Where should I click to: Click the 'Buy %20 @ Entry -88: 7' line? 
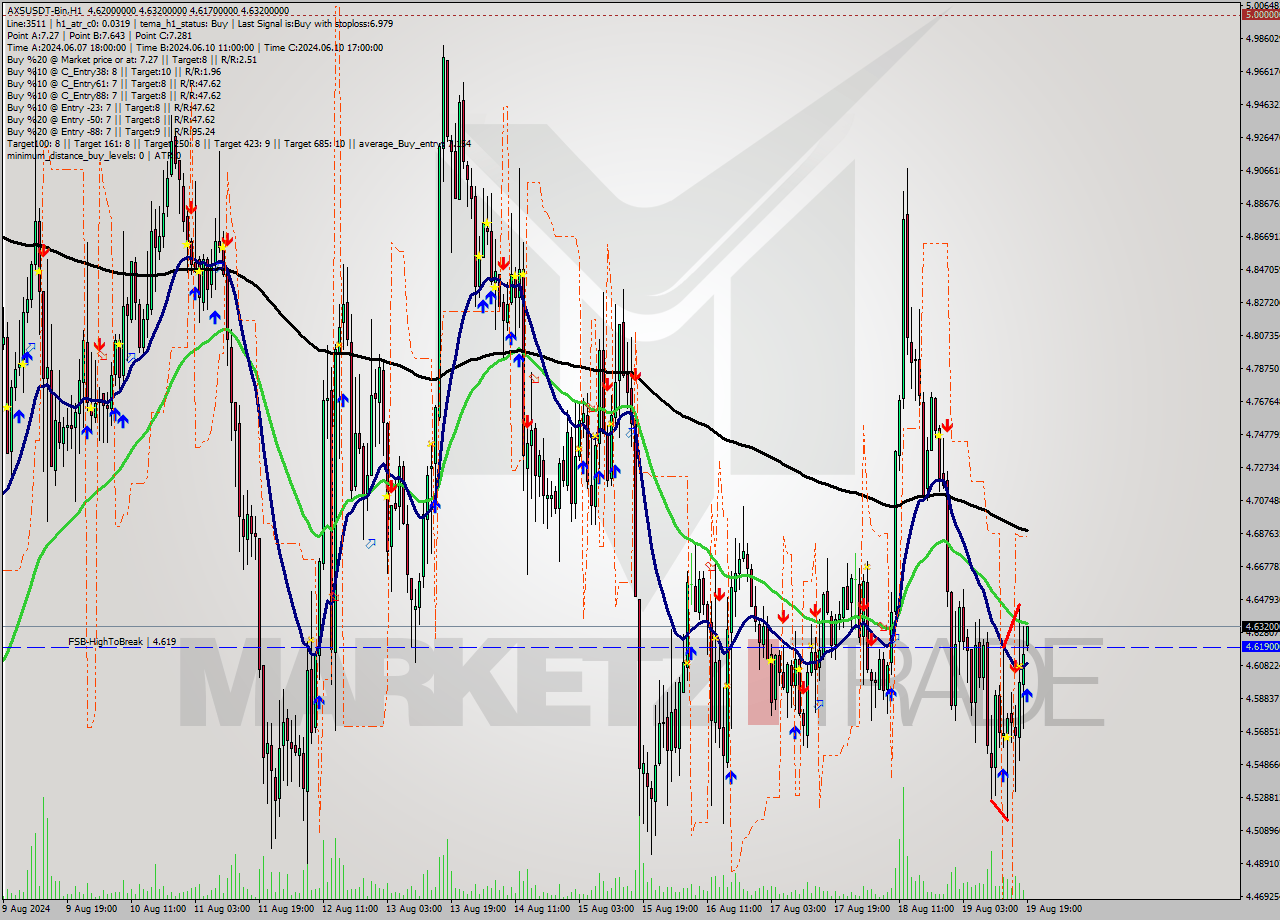tap(110, 131)
